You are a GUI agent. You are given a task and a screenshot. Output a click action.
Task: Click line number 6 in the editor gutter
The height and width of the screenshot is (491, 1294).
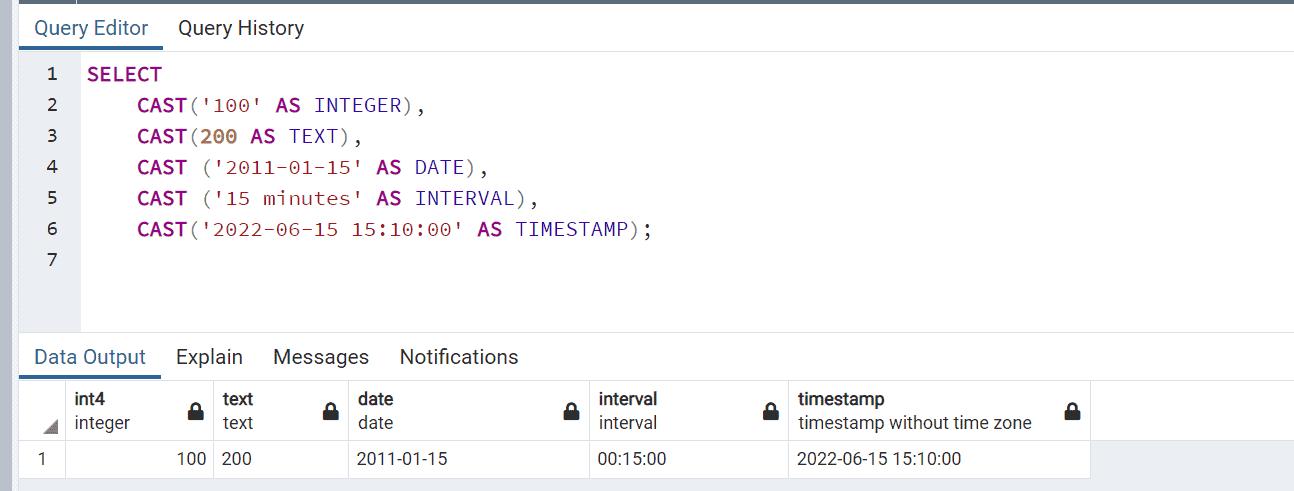click(52, 229)
